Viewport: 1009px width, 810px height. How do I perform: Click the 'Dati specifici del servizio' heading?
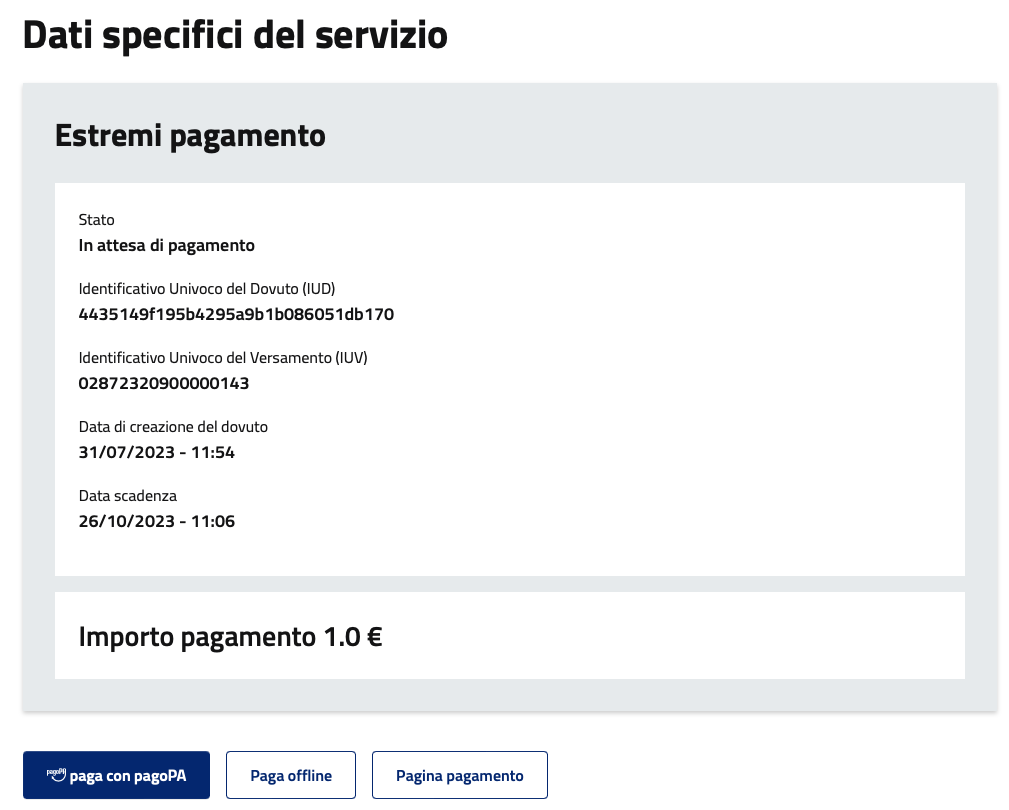pyautogui.click(x=235, y=35)
